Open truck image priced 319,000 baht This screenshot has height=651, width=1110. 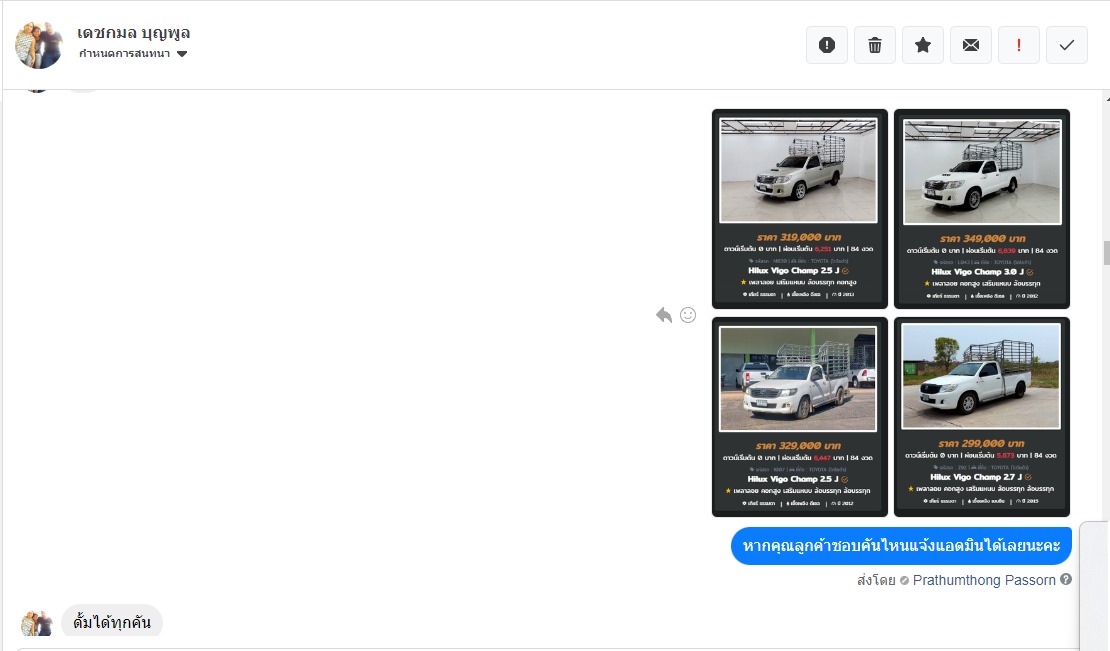coord(799,209)
